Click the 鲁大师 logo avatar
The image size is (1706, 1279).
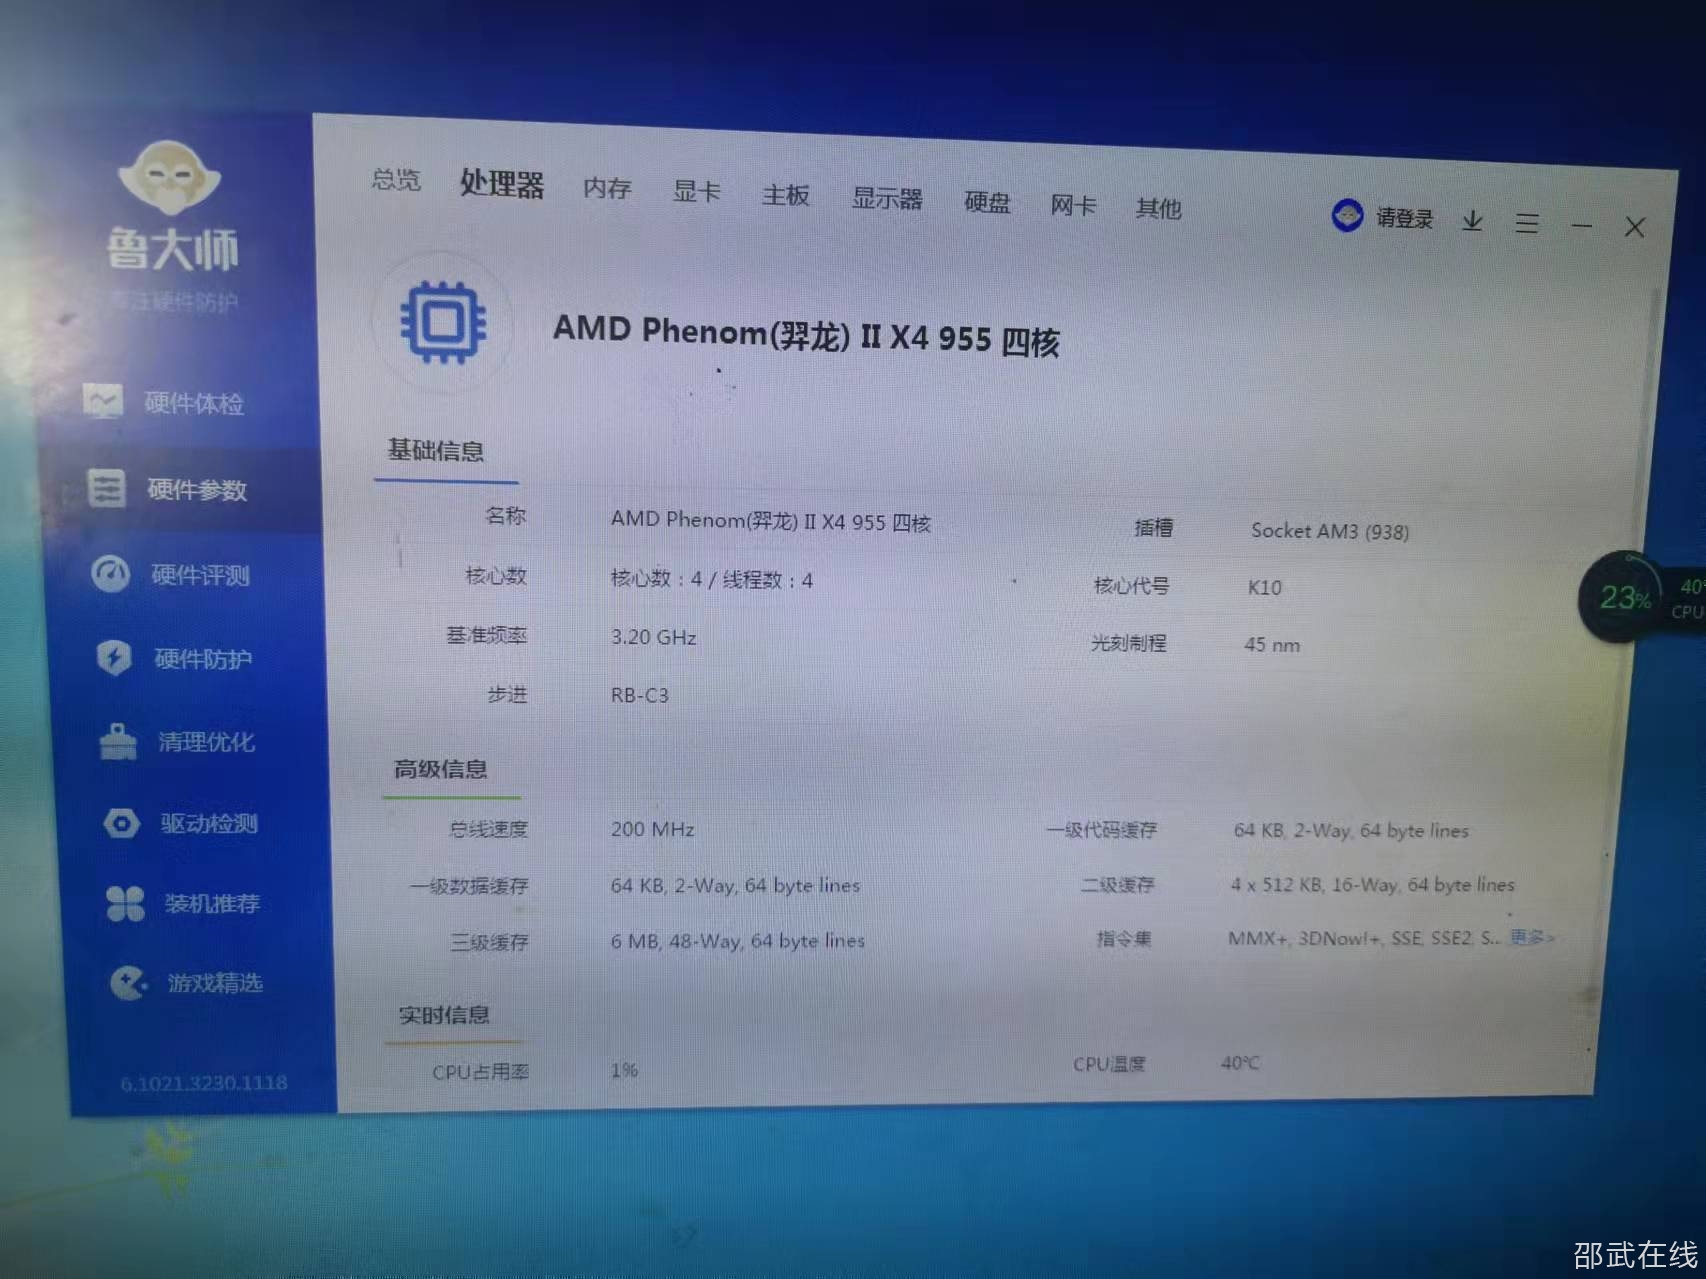pyautogui.click(x=169, y=177)
